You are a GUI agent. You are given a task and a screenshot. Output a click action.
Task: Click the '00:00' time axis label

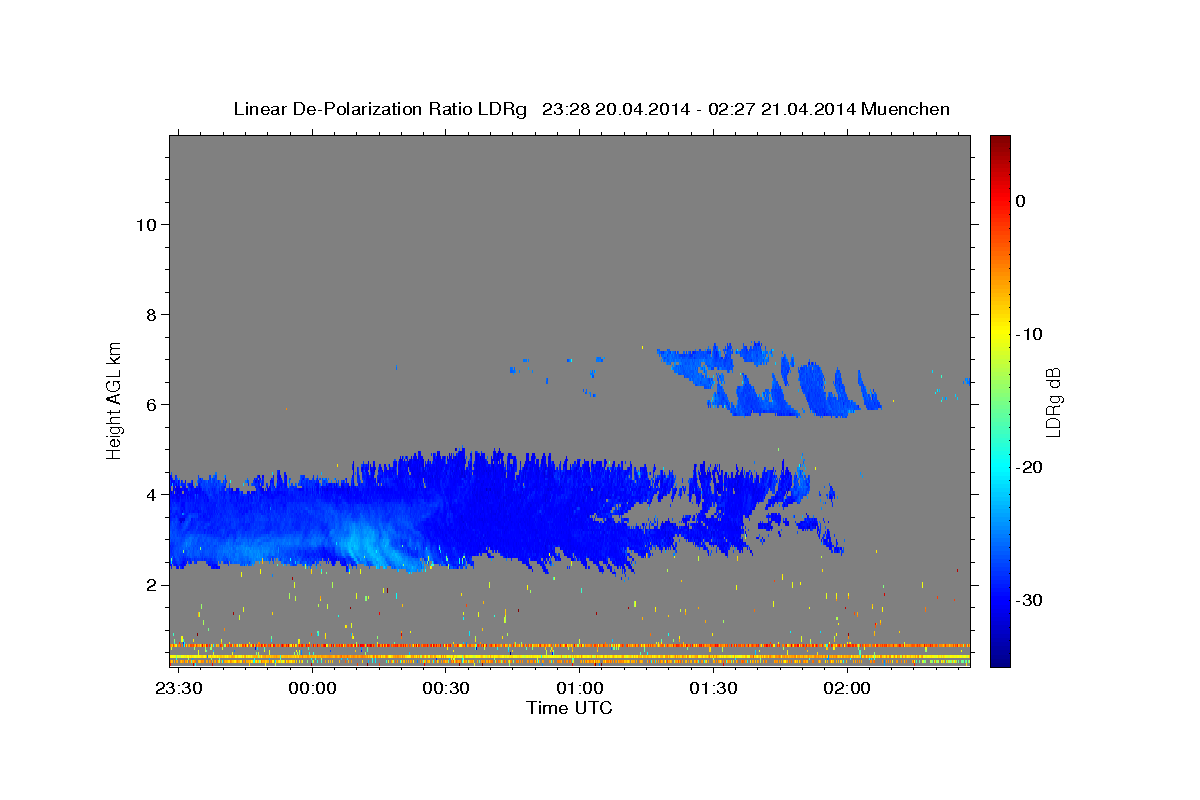(x=312, y=689)
